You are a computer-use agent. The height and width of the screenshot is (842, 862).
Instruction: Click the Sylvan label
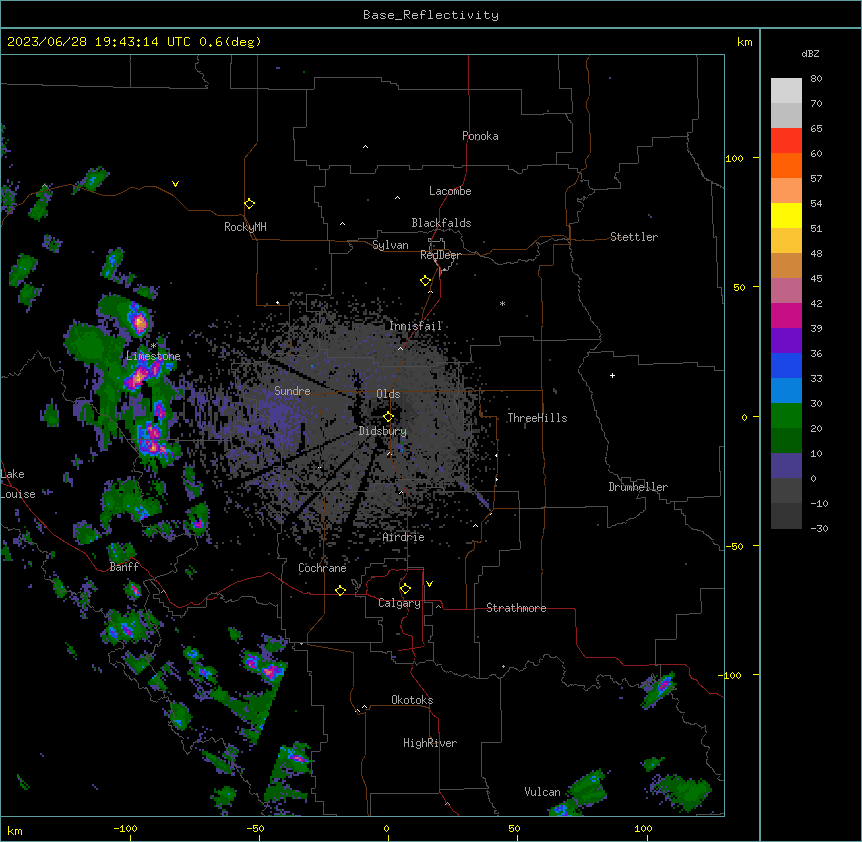(x=390, y=245)
